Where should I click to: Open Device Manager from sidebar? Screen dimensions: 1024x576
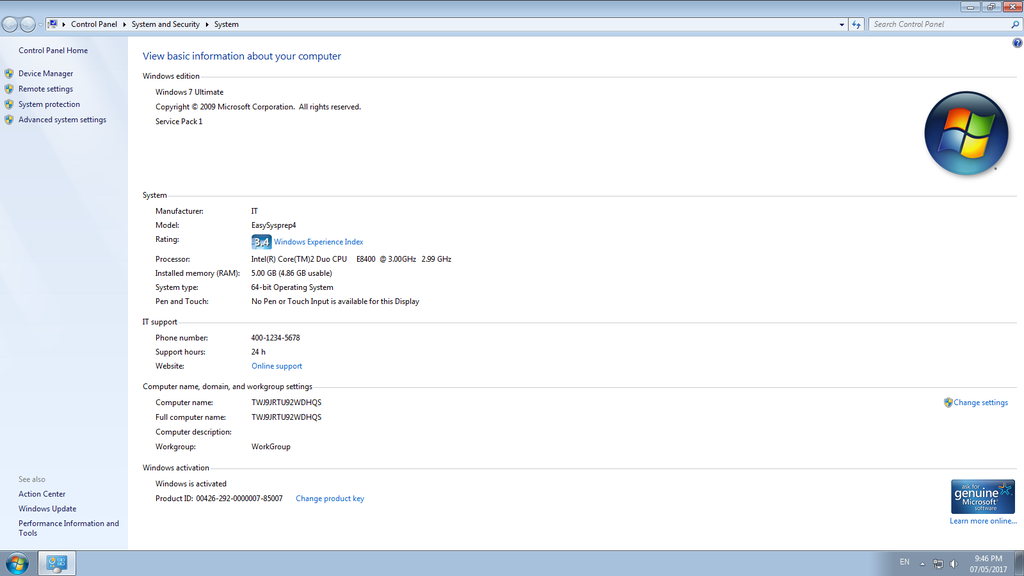click(x=46, y=74)
